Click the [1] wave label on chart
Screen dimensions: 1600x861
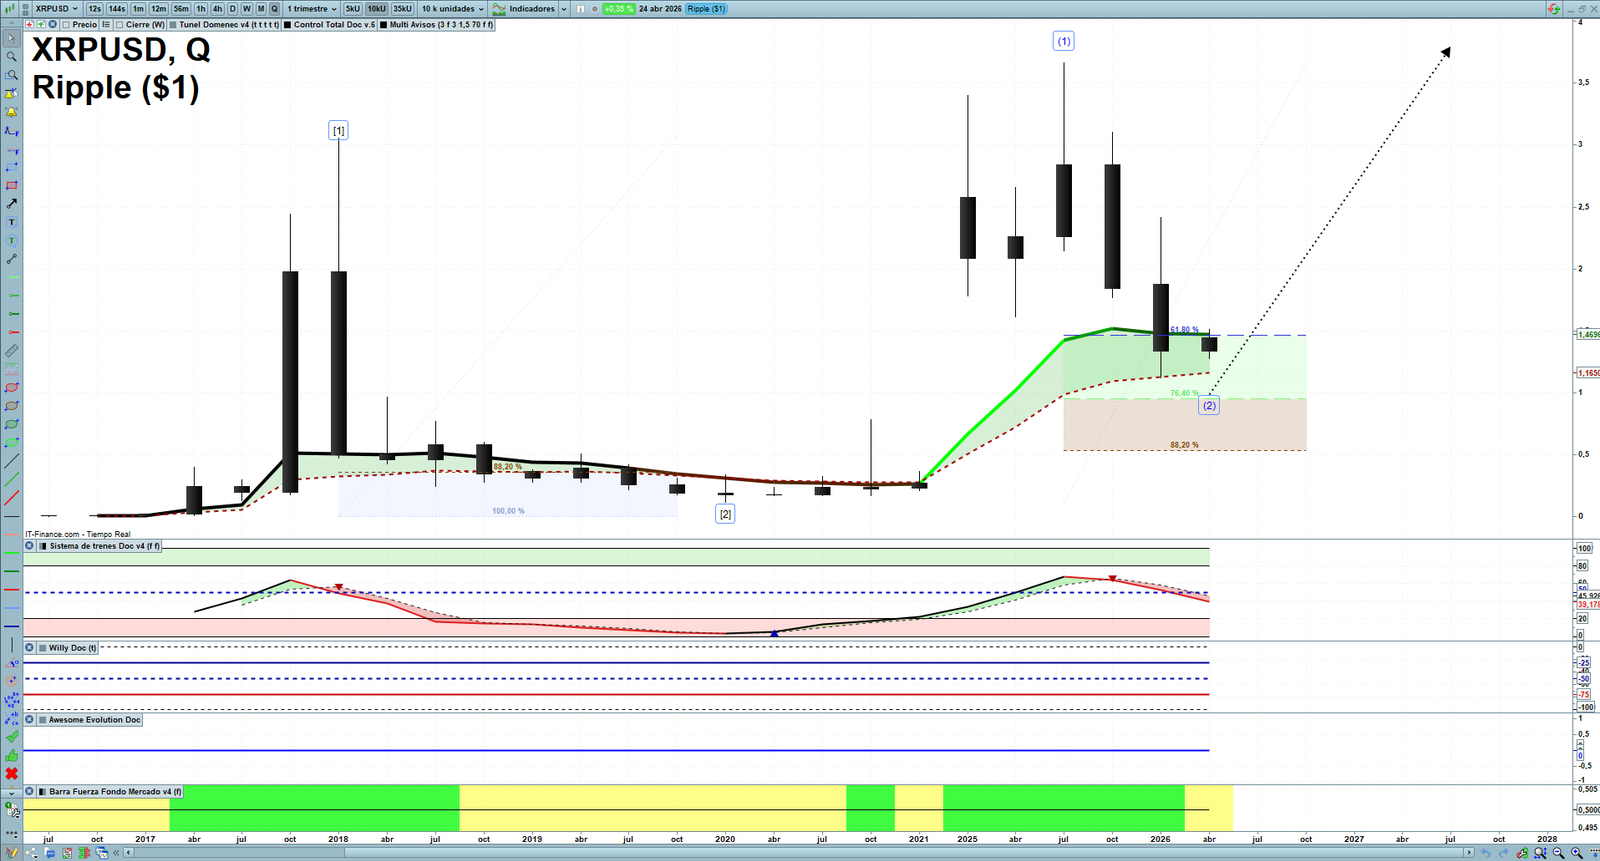[x=339, y=130]
